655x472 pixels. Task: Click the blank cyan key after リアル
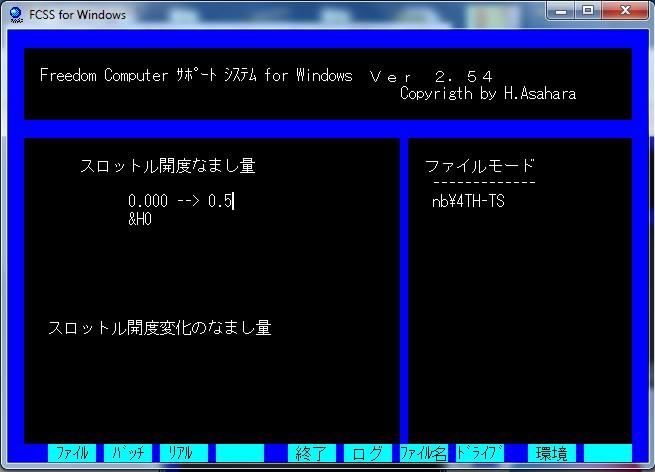coord(240,453)
